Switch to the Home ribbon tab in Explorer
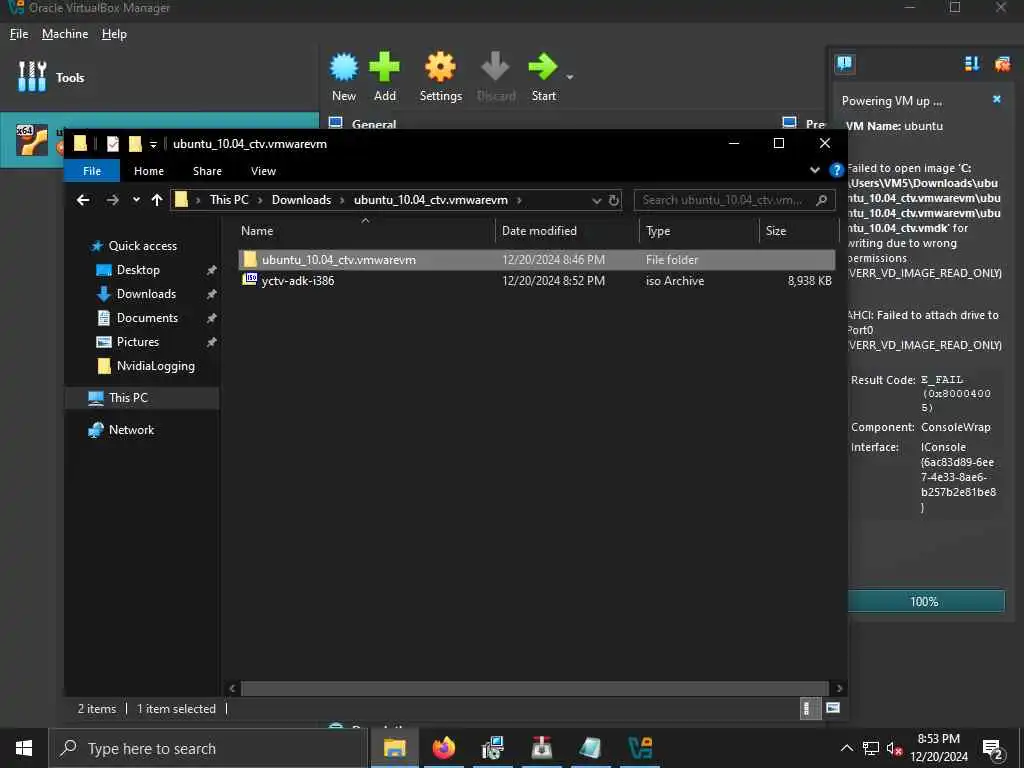Image resolution: width=1024 pixels, height=768 pixels. (x=149, y=171)
